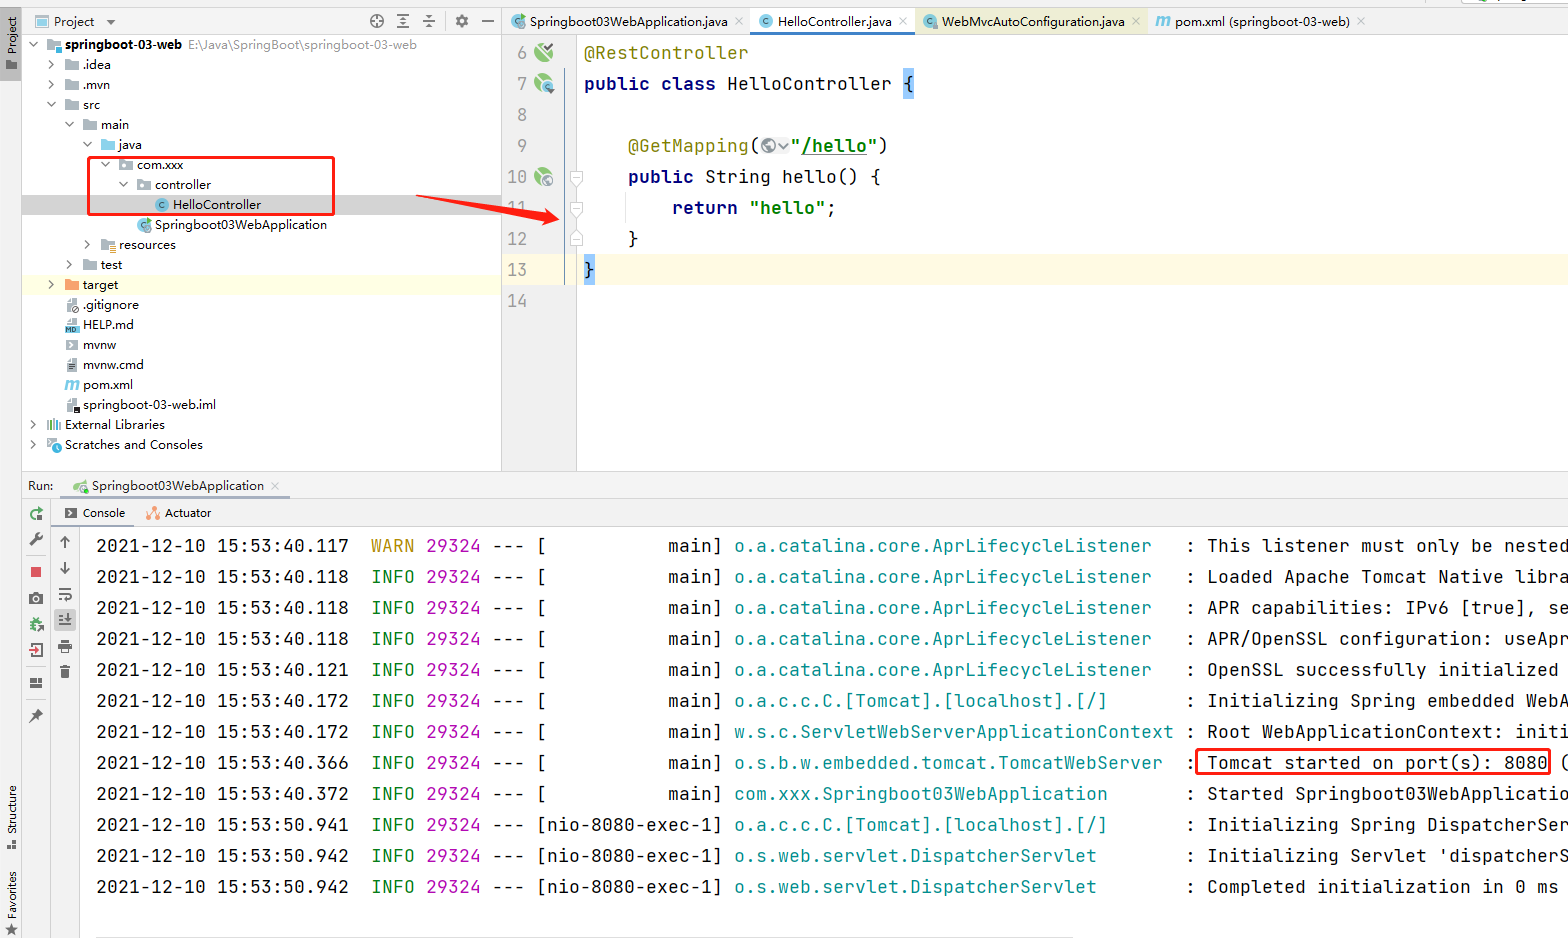1568x938 pixels.
Task: Collapse the springboot-03-web root node
Action: [x=34, y=45]
